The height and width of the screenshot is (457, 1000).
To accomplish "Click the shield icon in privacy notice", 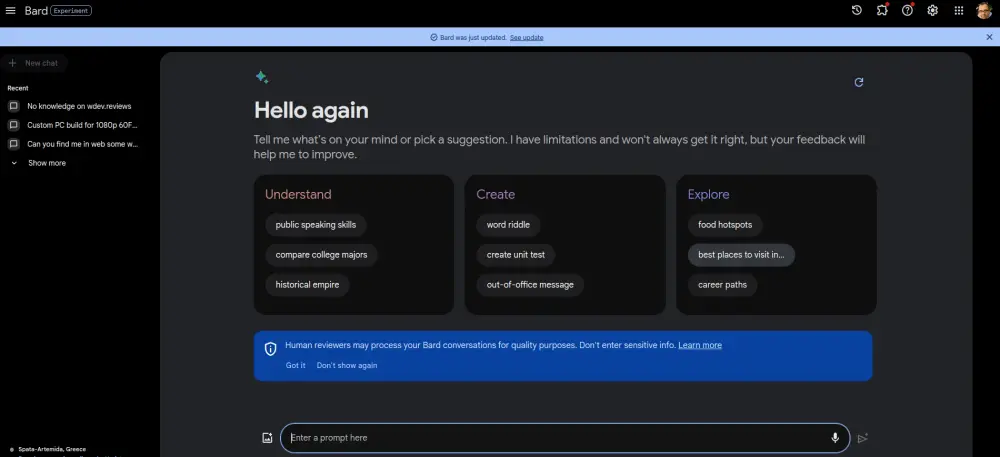I will pos(270,349).
